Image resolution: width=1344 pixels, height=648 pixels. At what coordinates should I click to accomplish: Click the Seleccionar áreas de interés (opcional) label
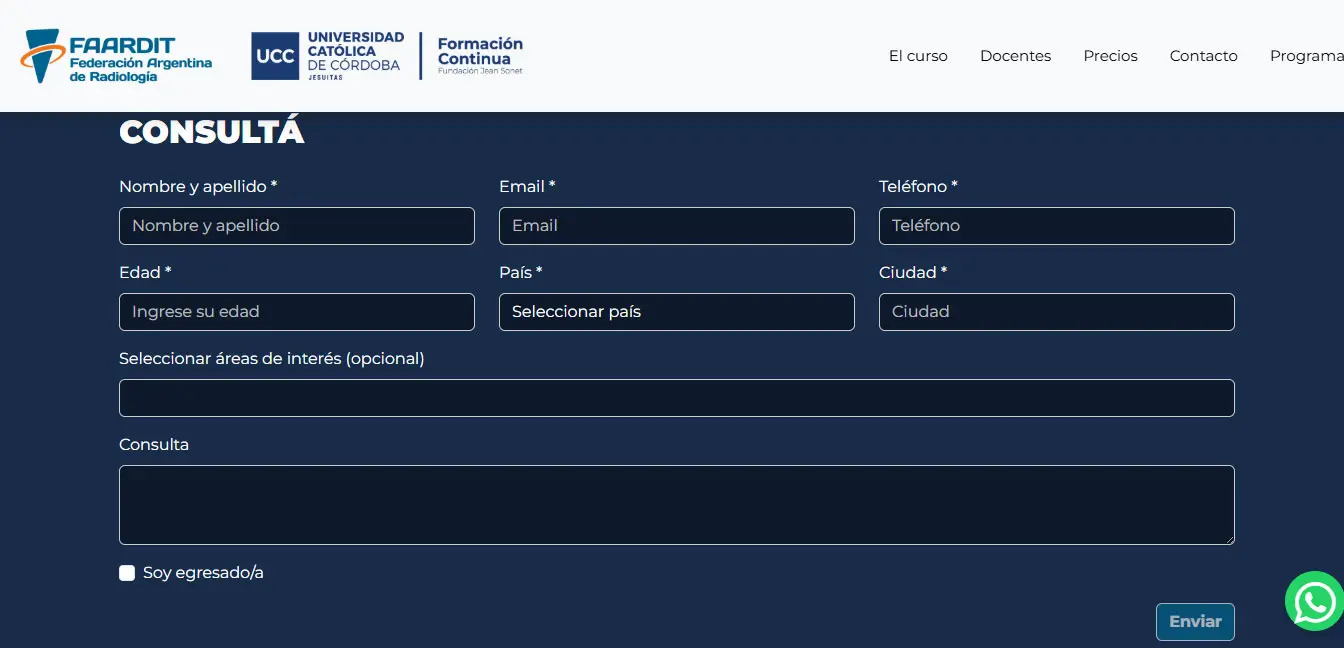tap(272, 359)
